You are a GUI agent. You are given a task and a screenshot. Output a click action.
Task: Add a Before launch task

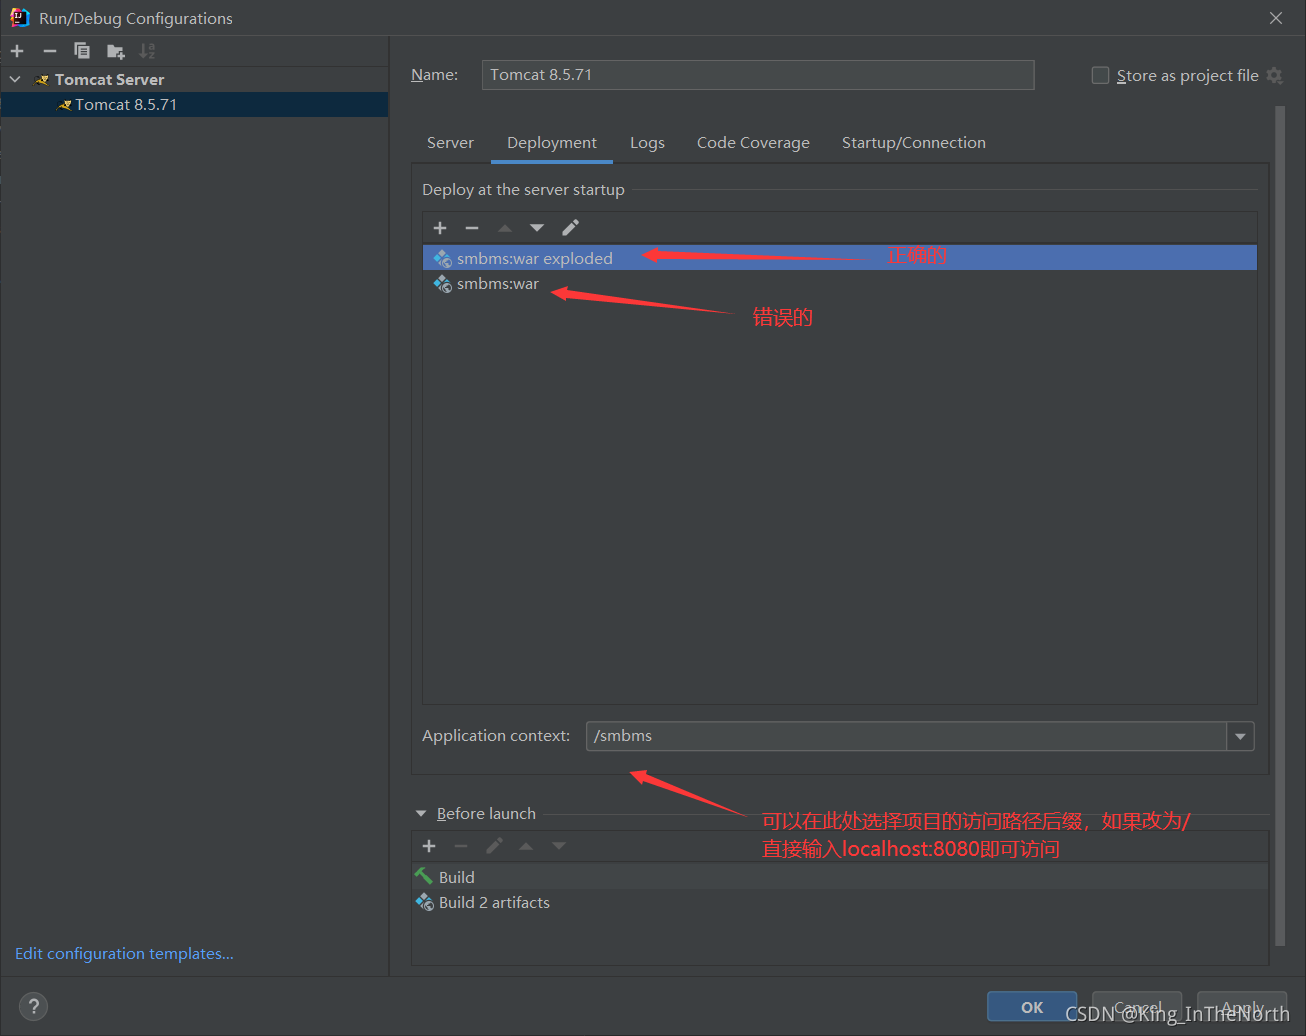pos(429,846)
